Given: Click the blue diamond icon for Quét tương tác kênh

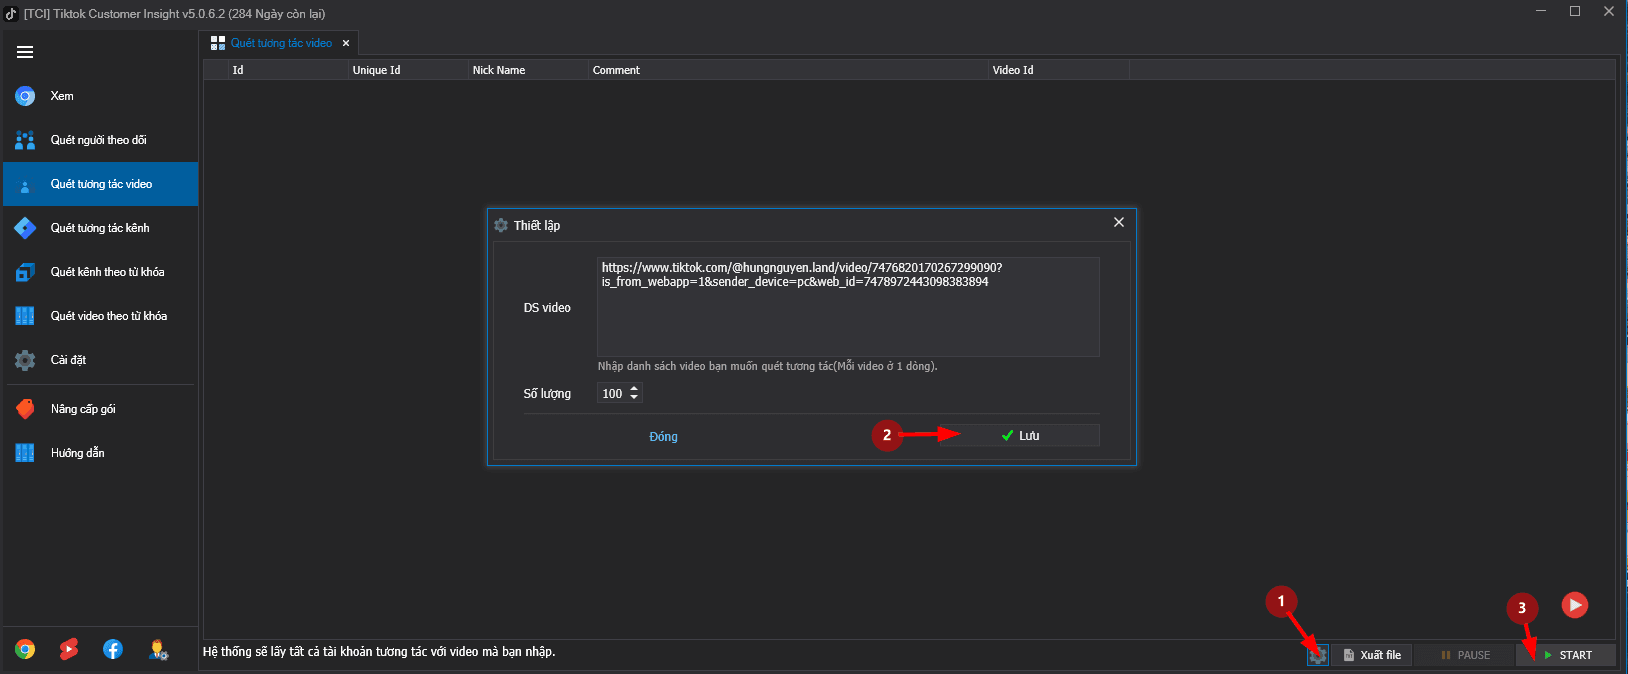Looking at the screenshot, I should pos(25,228).
